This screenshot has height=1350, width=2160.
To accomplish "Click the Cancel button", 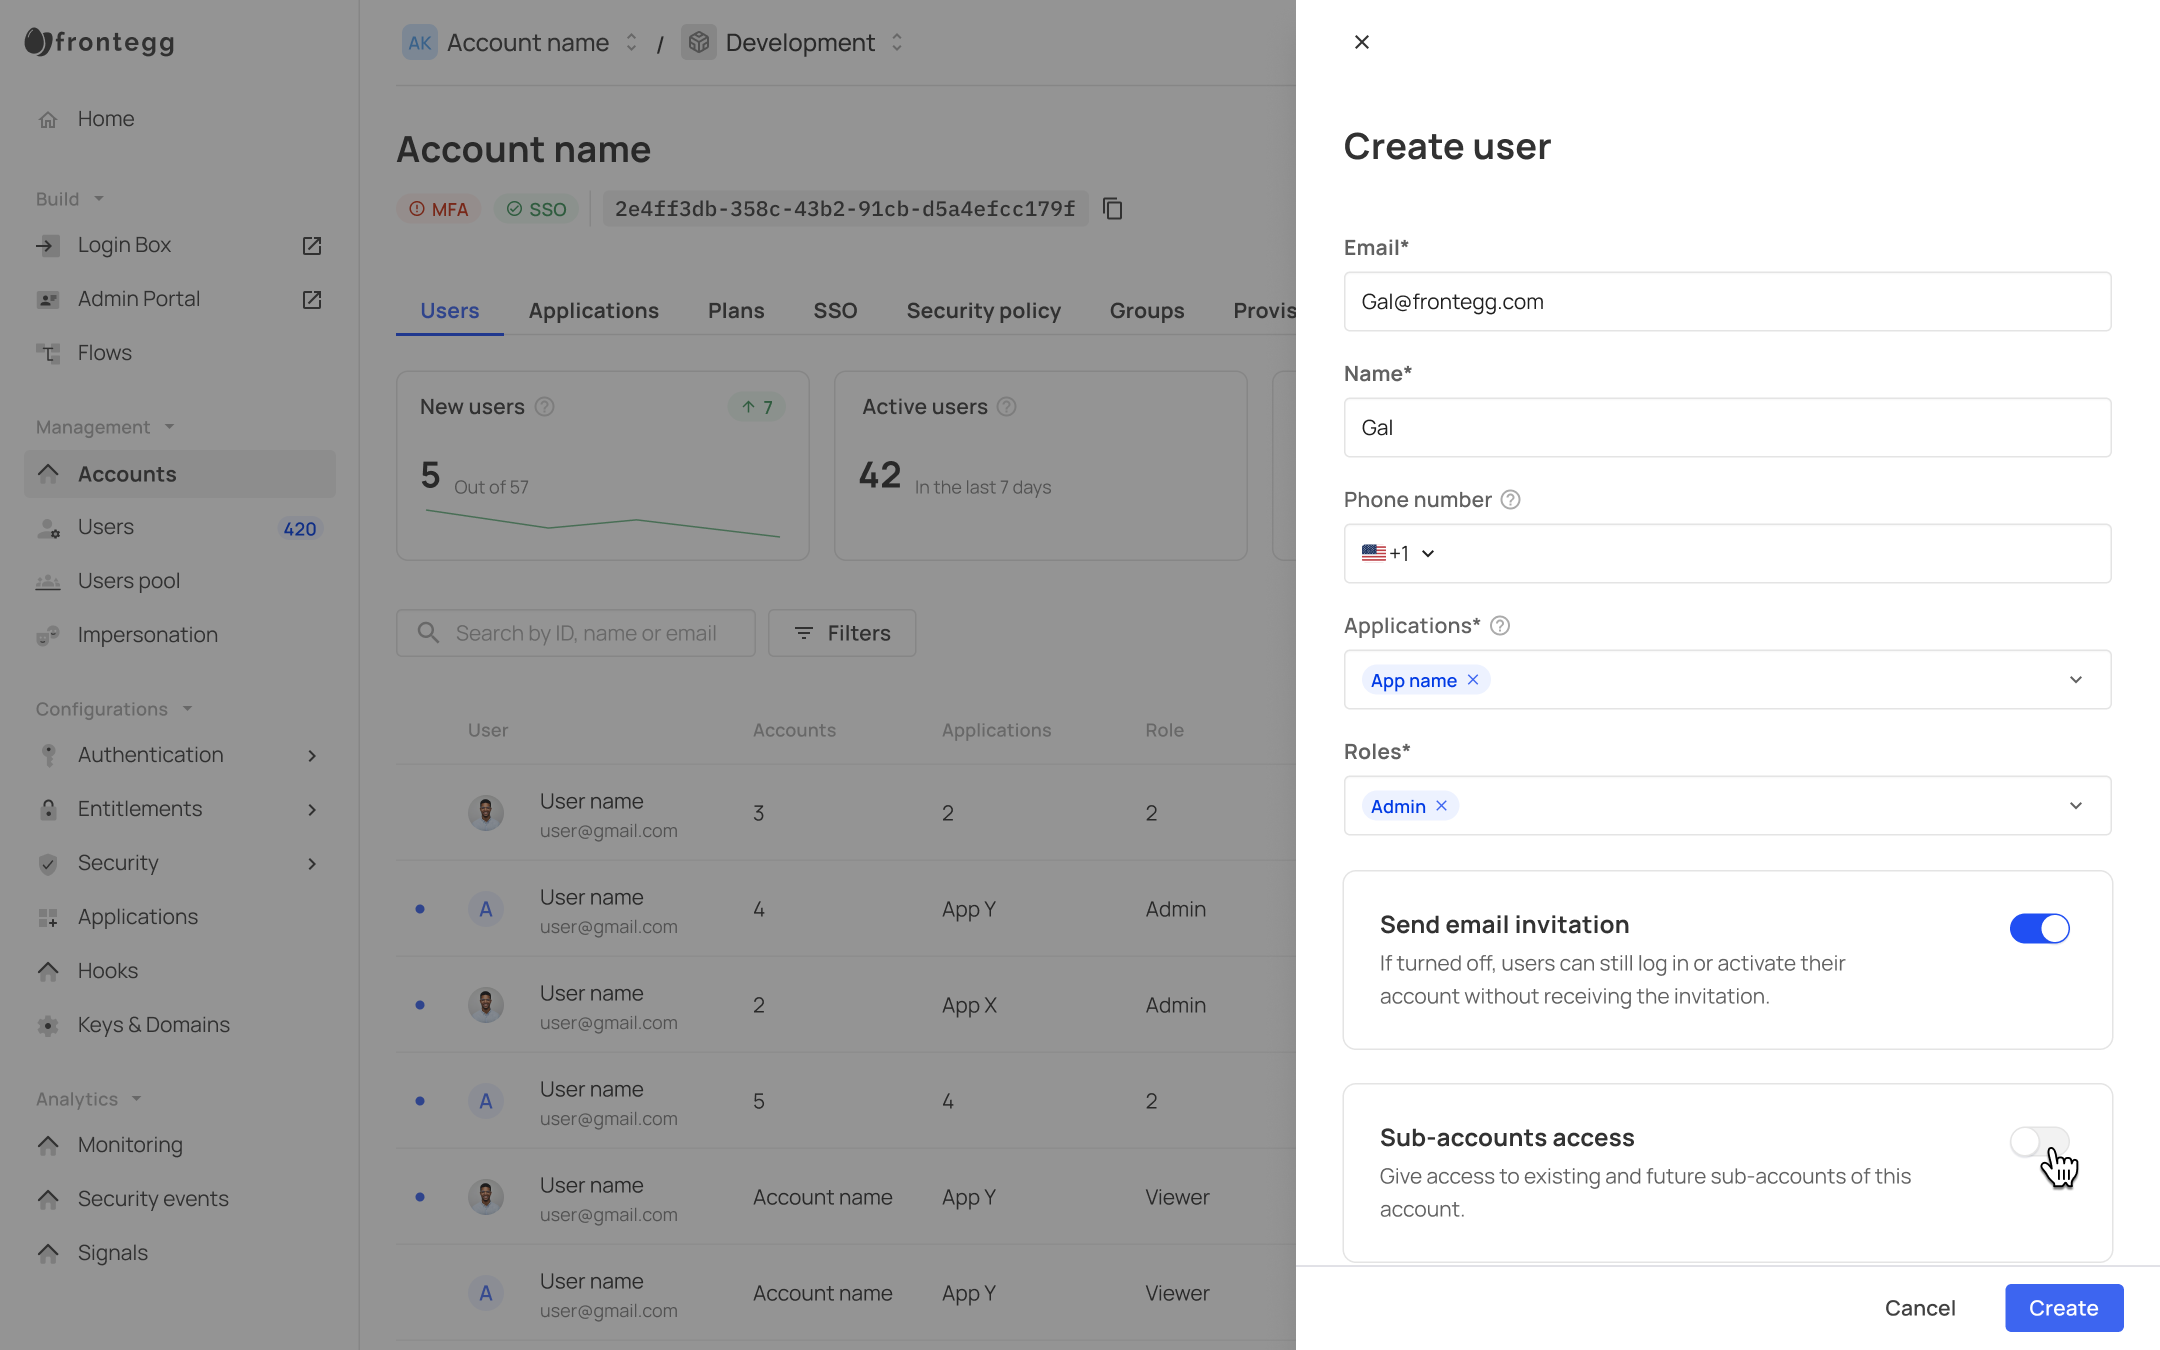I will (x=1919, y=1308).
